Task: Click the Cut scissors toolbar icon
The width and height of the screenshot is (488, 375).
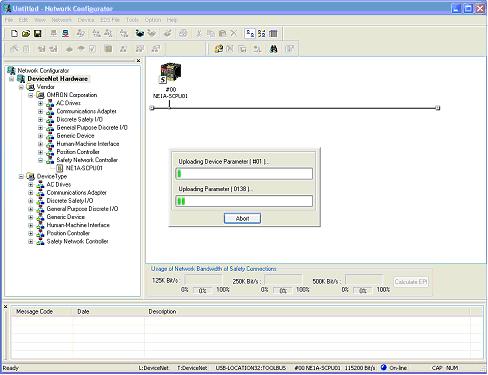Action: point(199,33)
